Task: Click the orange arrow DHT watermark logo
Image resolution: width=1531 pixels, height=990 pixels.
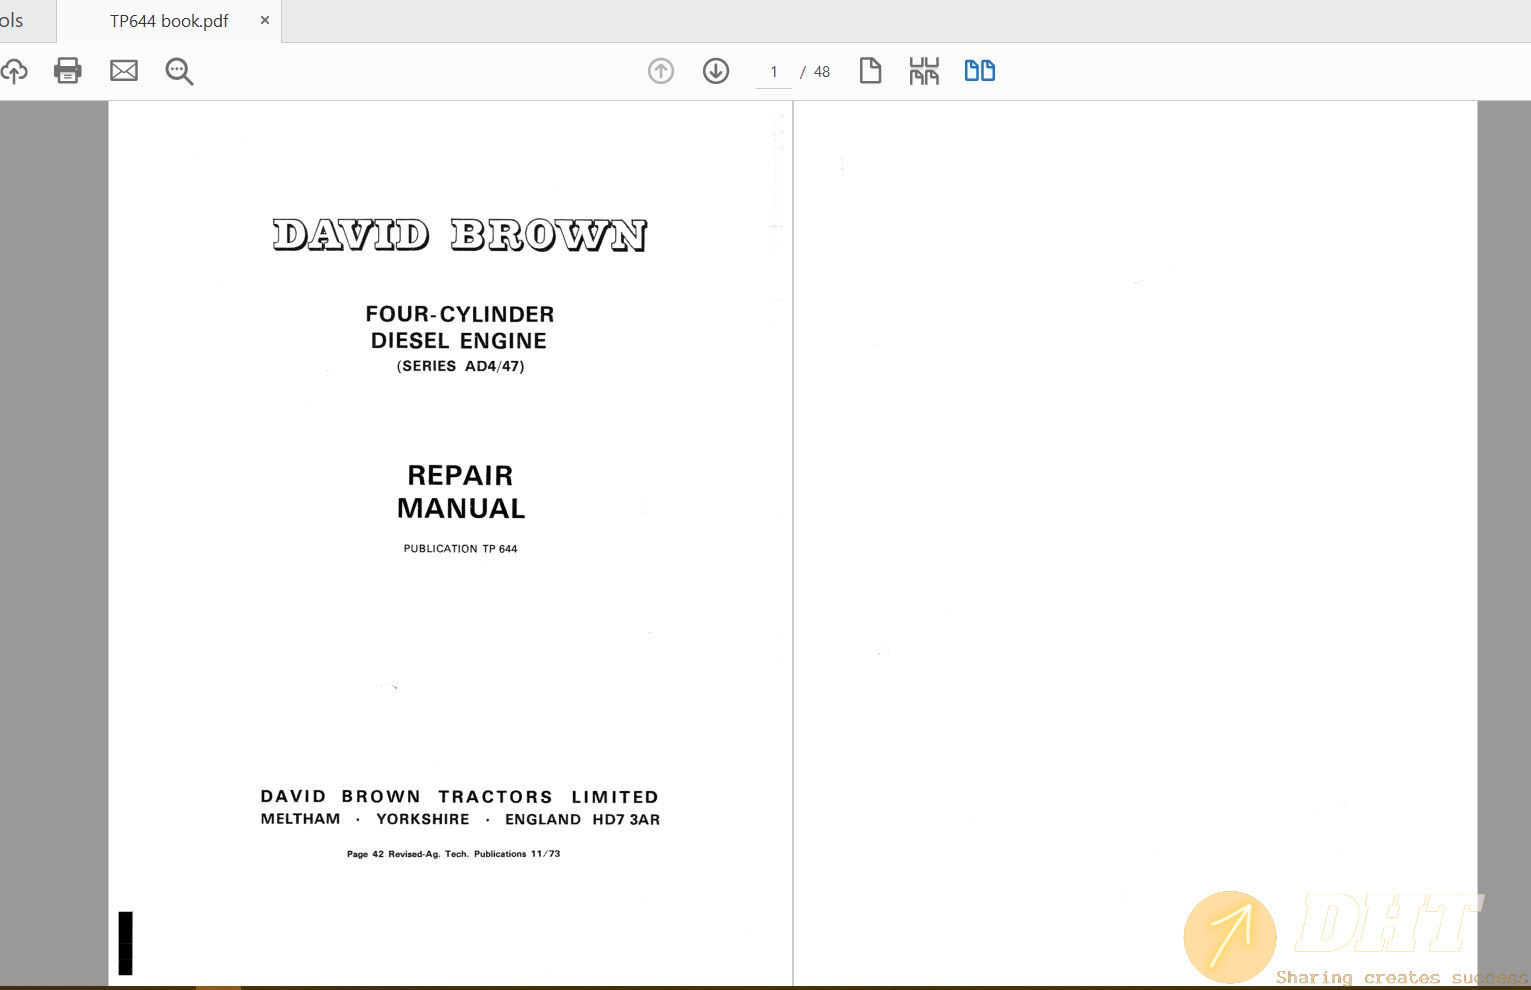Action: click(x=1230, y=937)
